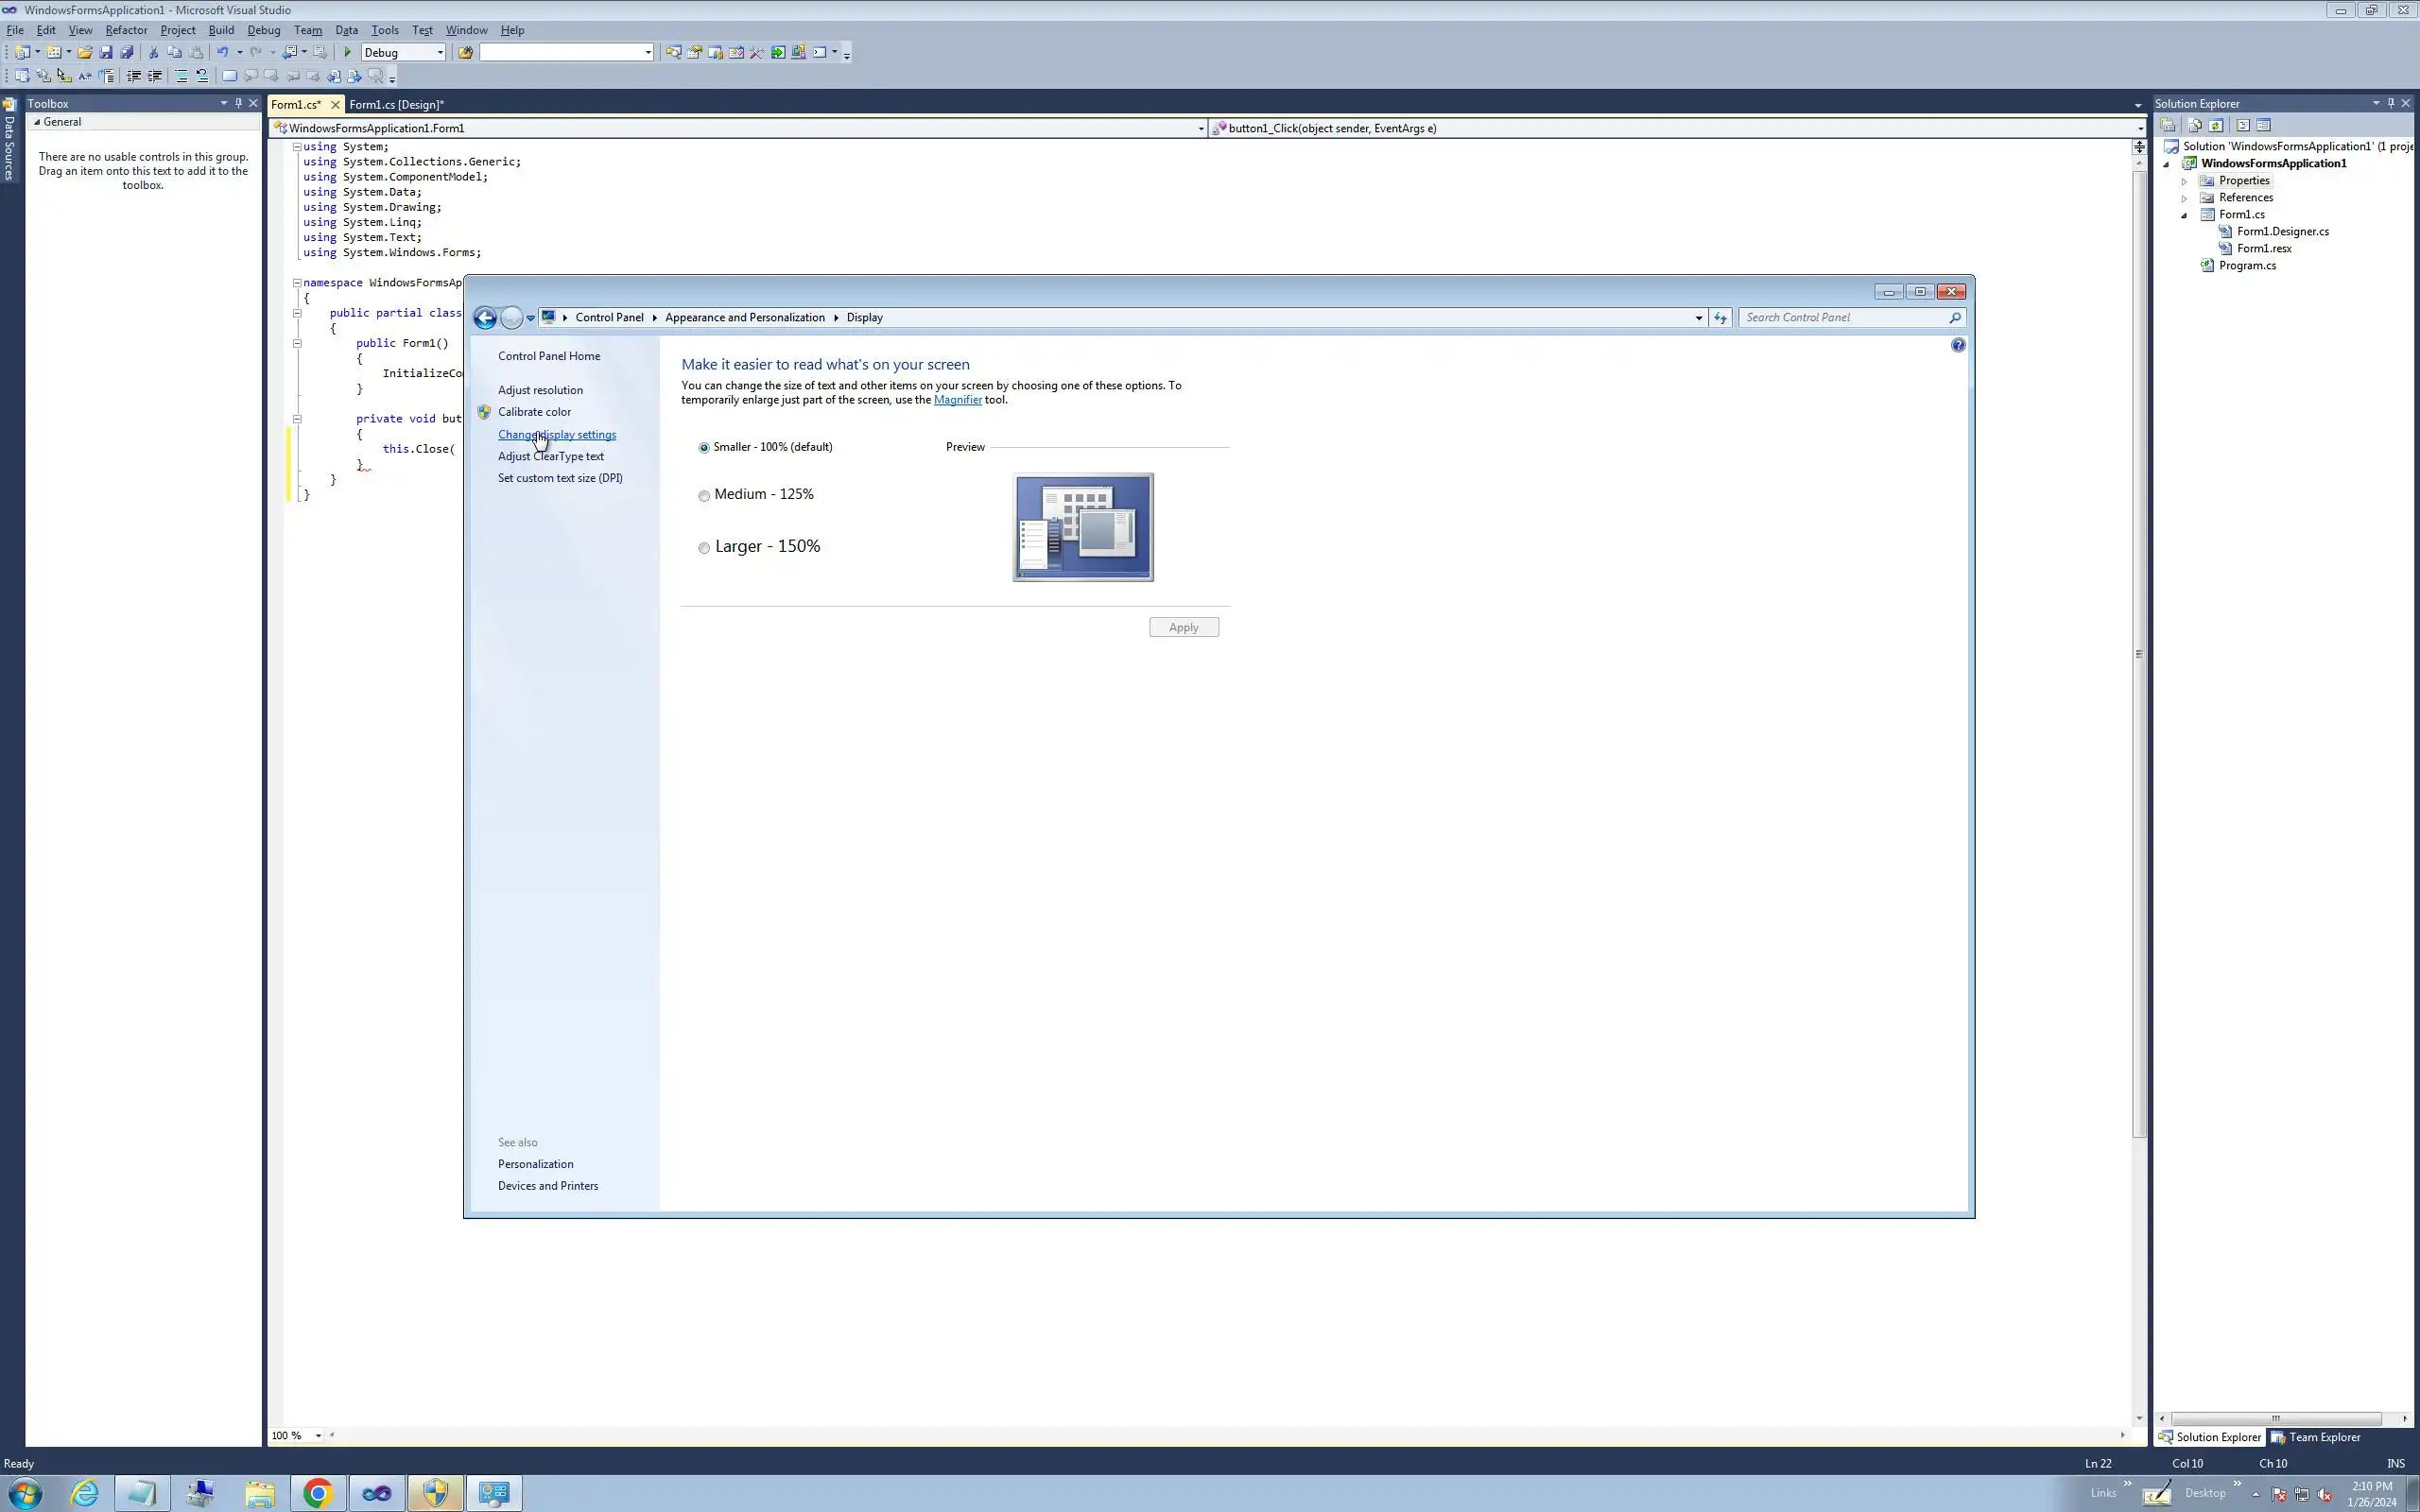
Task: Click Comment out selected lines icon
Action: coord(181,76)
